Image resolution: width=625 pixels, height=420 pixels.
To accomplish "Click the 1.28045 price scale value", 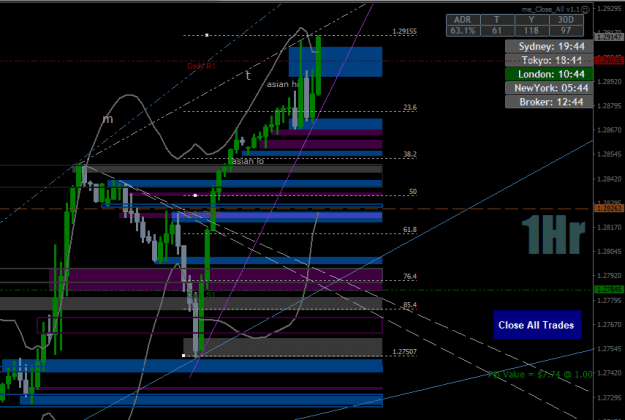I will pos(610,251).
